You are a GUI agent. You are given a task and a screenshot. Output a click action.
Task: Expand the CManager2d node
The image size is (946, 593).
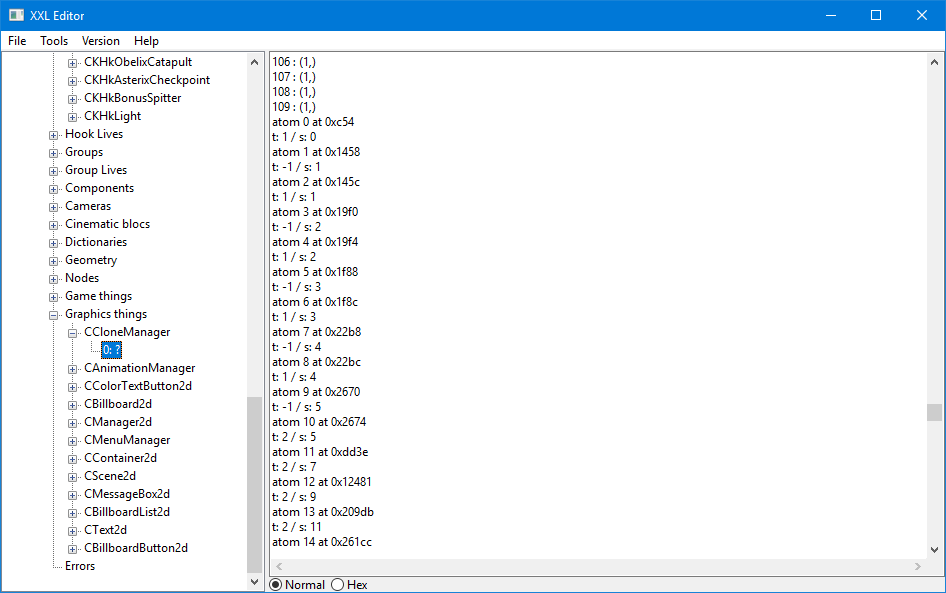72,423
